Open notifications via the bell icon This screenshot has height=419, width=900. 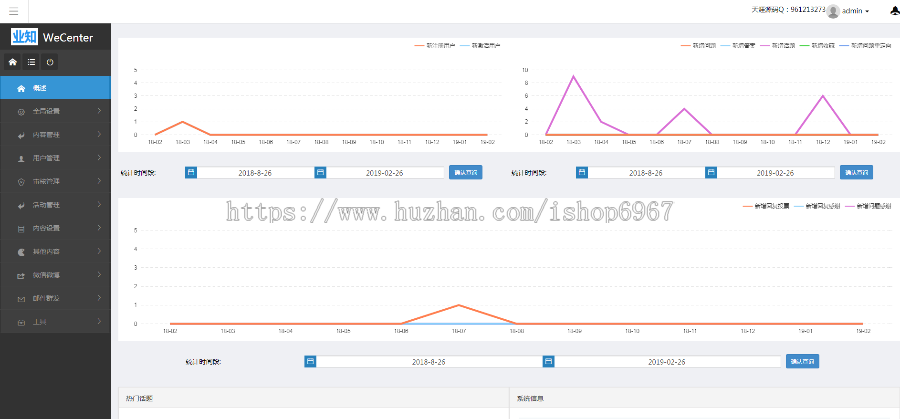894,10
